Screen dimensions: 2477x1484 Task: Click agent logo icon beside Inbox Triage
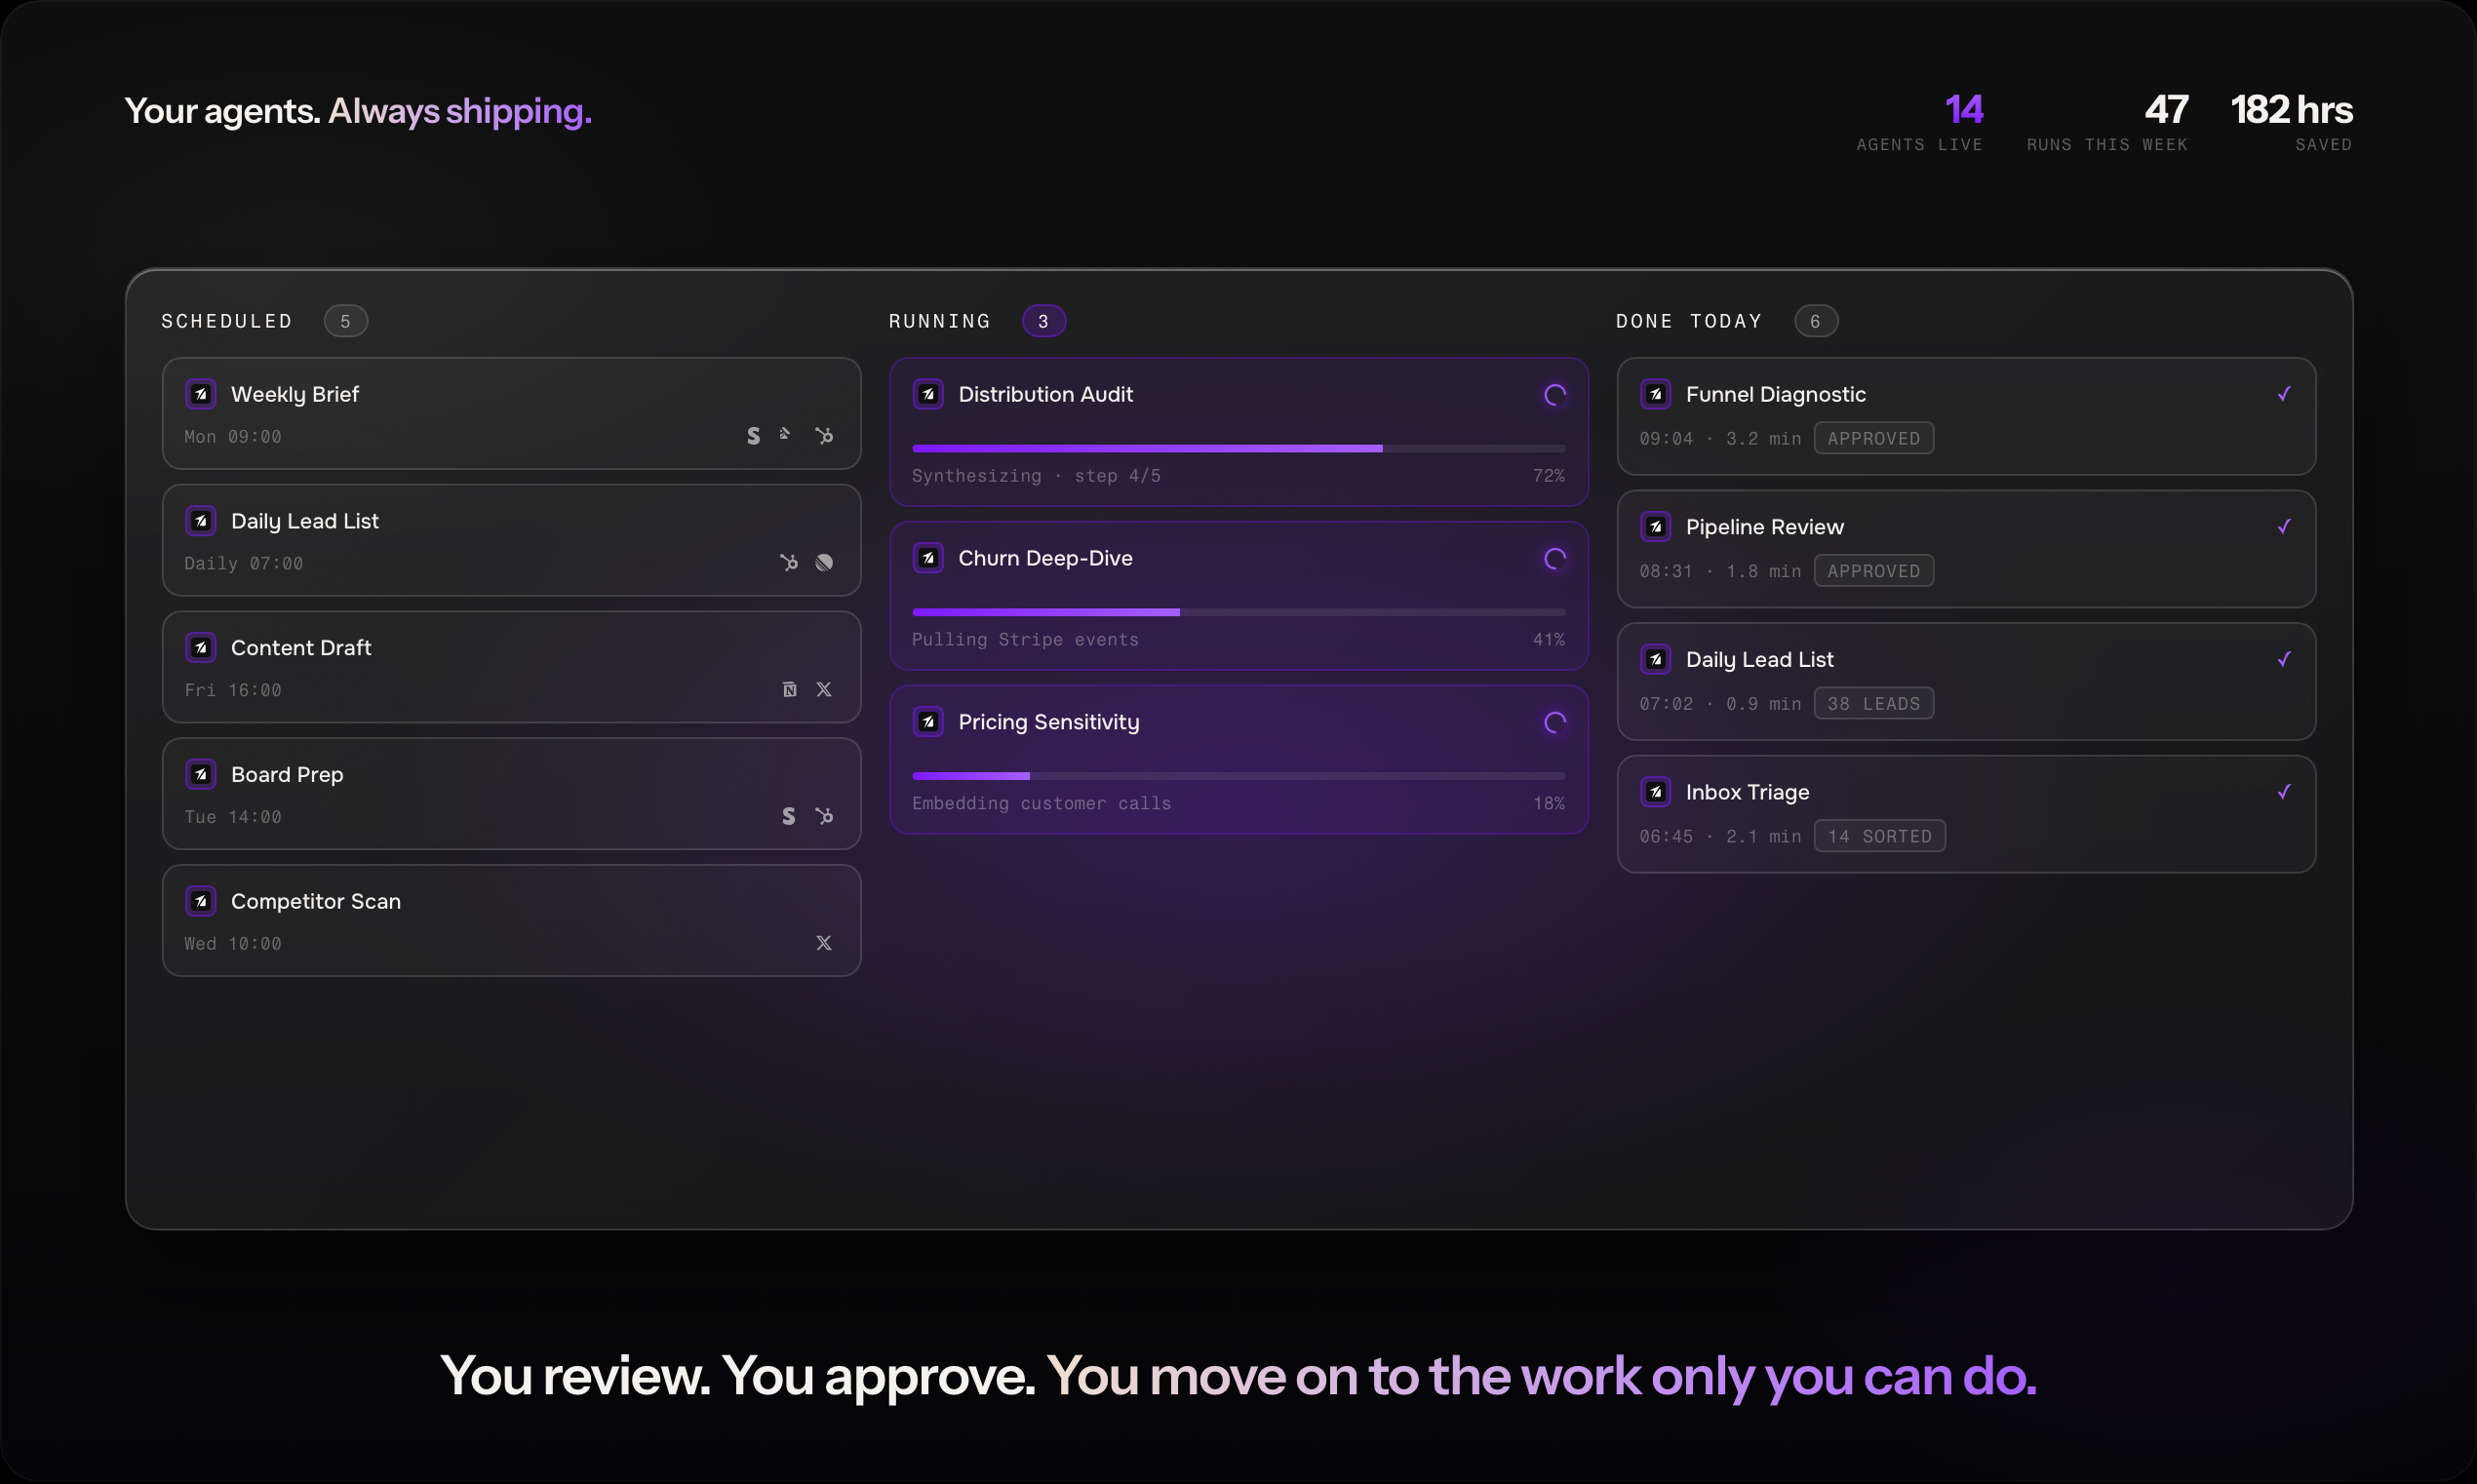pyautogui.click(x=1655, y=792)
